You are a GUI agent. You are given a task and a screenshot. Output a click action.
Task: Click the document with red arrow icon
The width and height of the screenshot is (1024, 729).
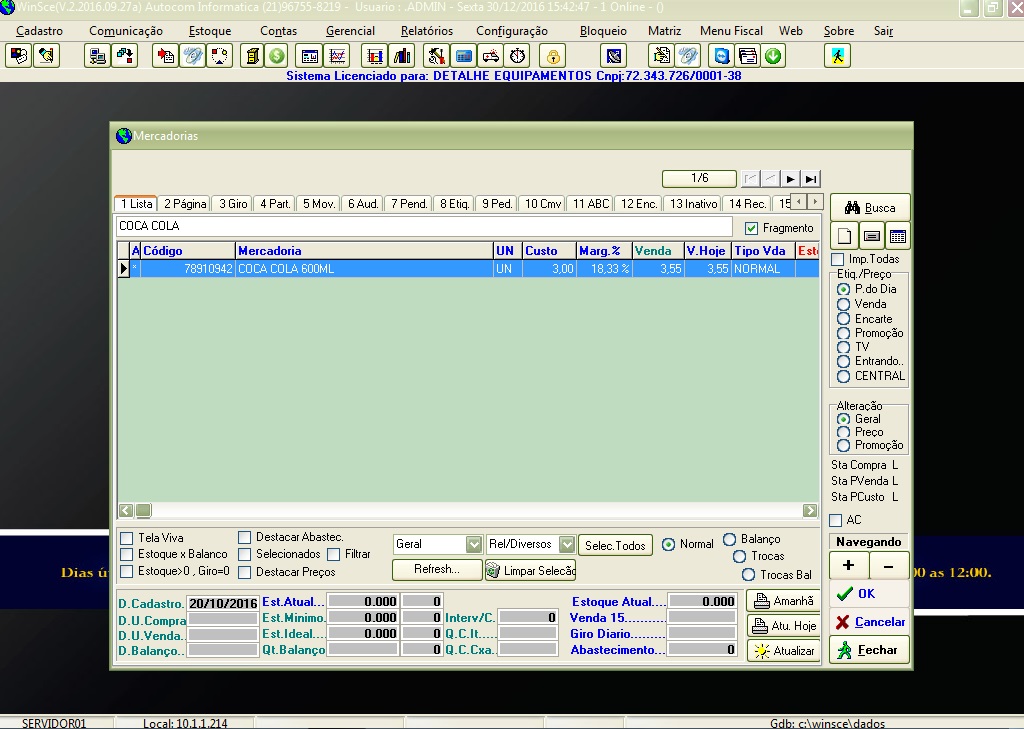(166, 56)
